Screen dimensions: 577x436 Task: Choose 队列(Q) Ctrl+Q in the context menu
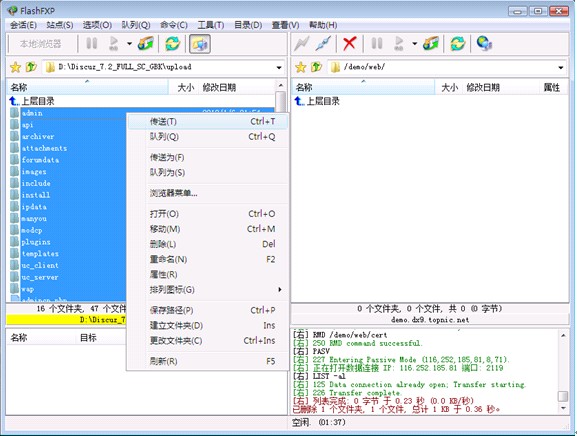tap(208, 137)
